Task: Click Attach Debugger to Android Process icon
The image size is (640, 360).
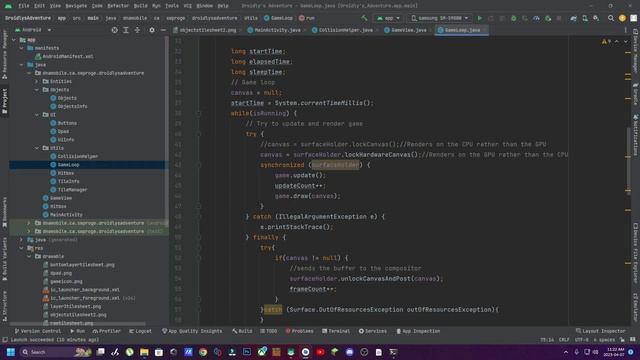Action: tap(548, 18)
